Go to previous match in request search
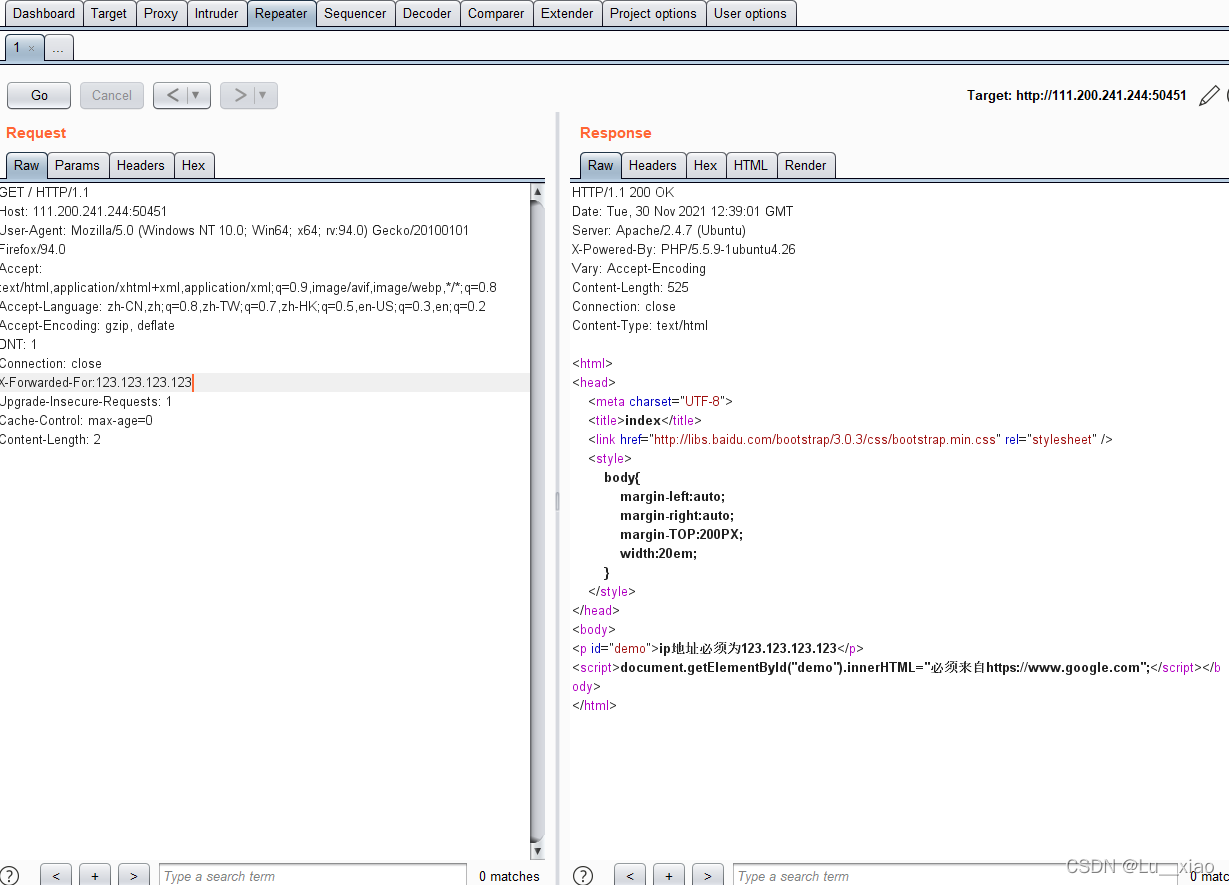The height and width of the screenshot is (885, 1229). 55,876
